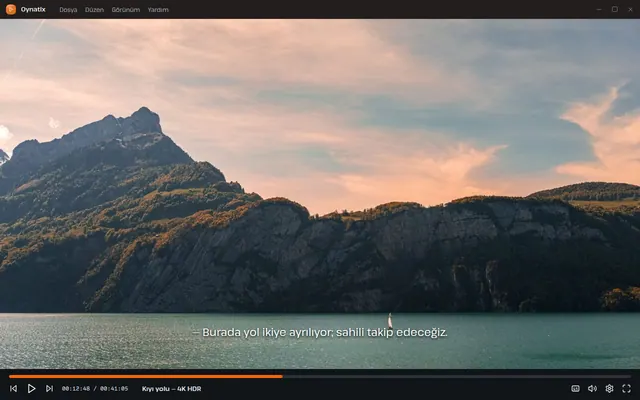Open the Düzen menu
The image size is (640, 400).
(x=94, y=10)
